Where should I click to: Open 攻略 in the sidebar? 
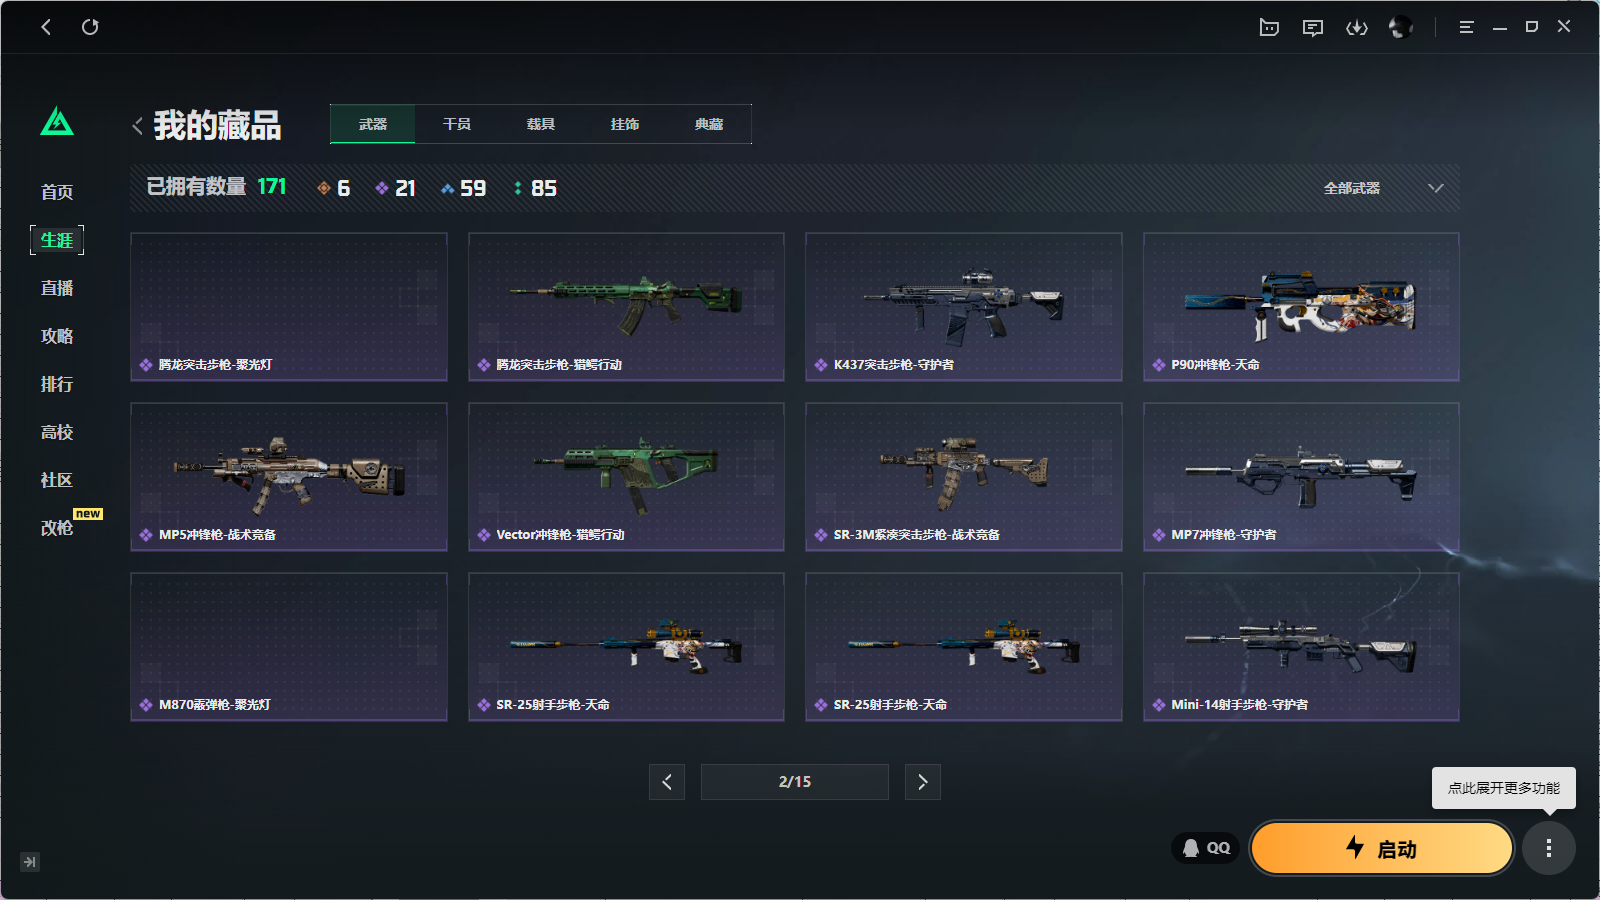(x=57, y=336)
